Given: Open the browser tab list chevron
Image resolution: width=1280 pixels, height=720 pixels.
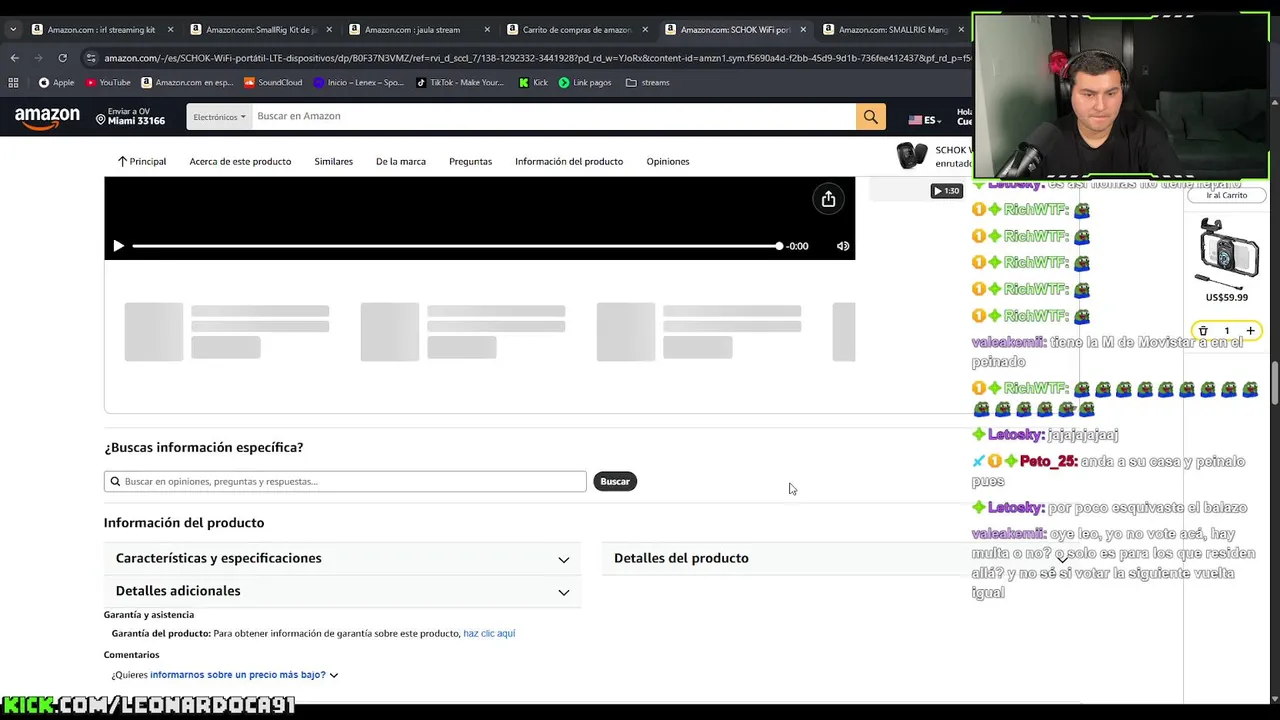Looking at the screenshot, I should tap(12, 30).
